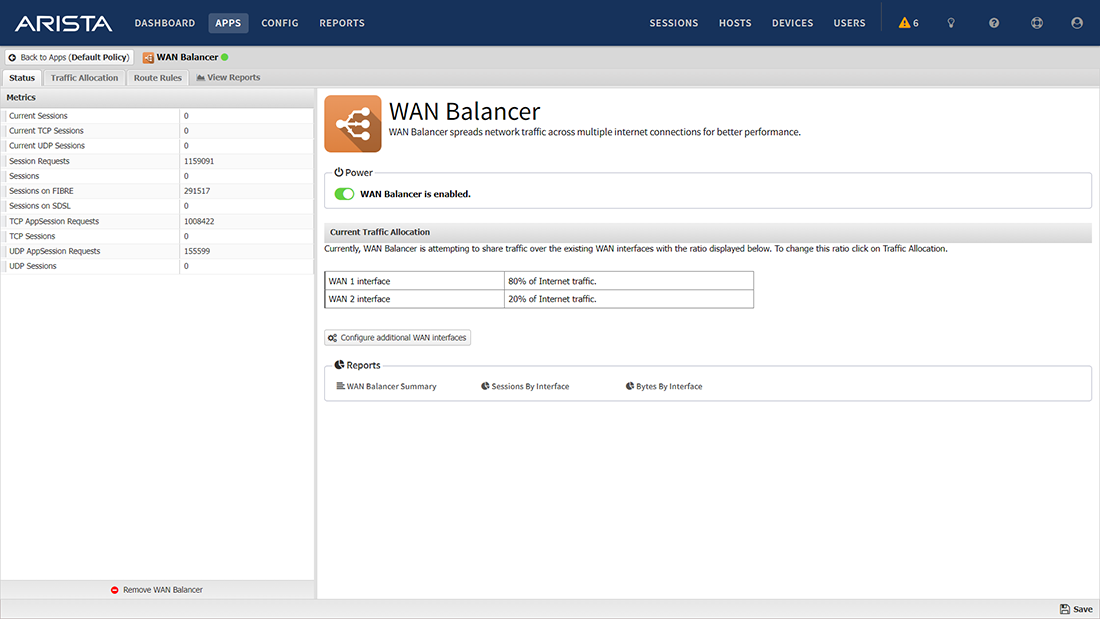Click the Save disk icon
This screenshot has width=1100, height=619.
pos(1065,609)
